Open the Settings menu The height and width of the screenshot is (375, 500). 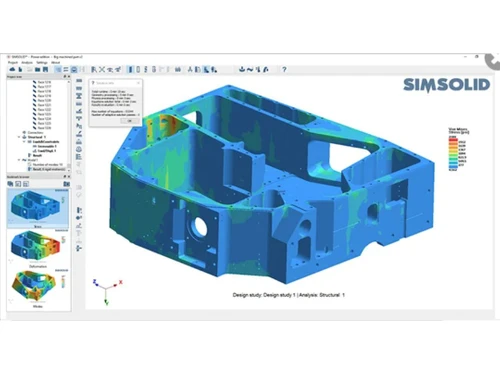42,62
